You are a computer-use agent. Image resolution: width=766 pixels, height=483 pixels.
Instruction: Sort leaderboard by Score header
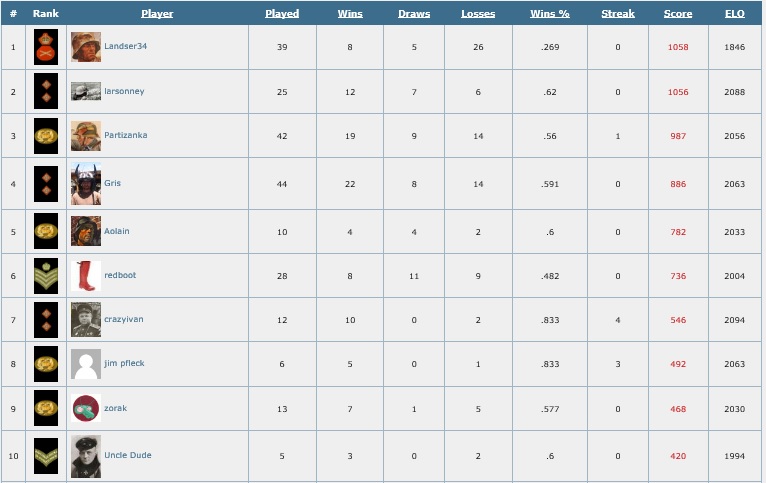point(678,14)
